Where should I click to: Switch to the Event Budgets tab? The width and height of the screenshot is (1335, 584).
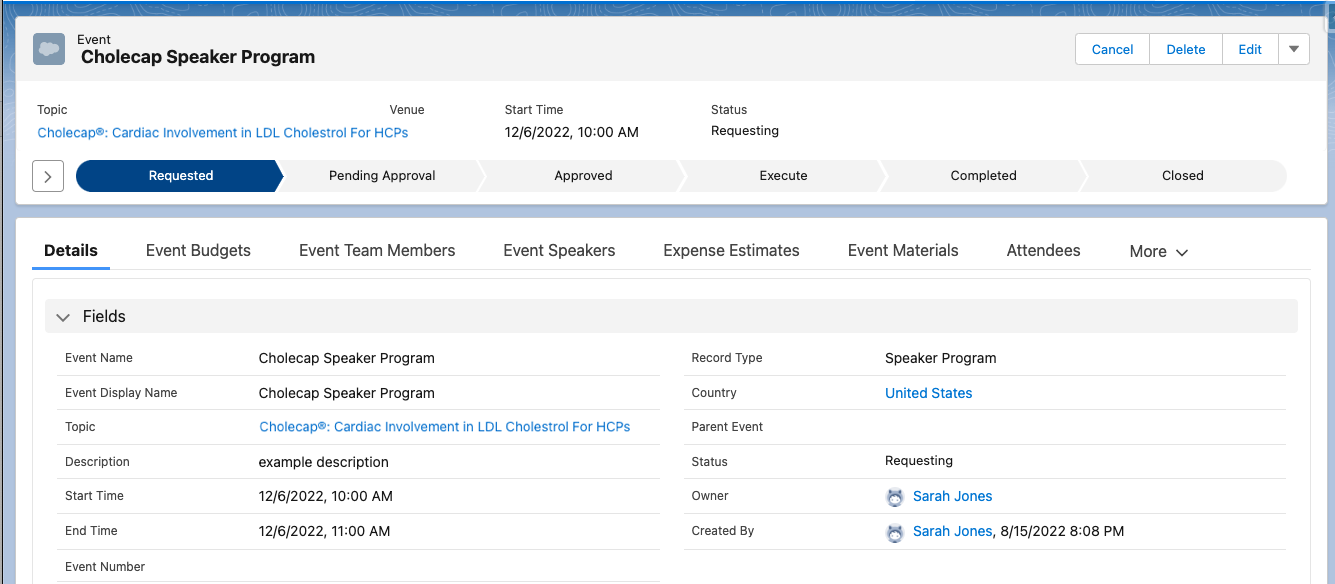[x=197, y=250]
